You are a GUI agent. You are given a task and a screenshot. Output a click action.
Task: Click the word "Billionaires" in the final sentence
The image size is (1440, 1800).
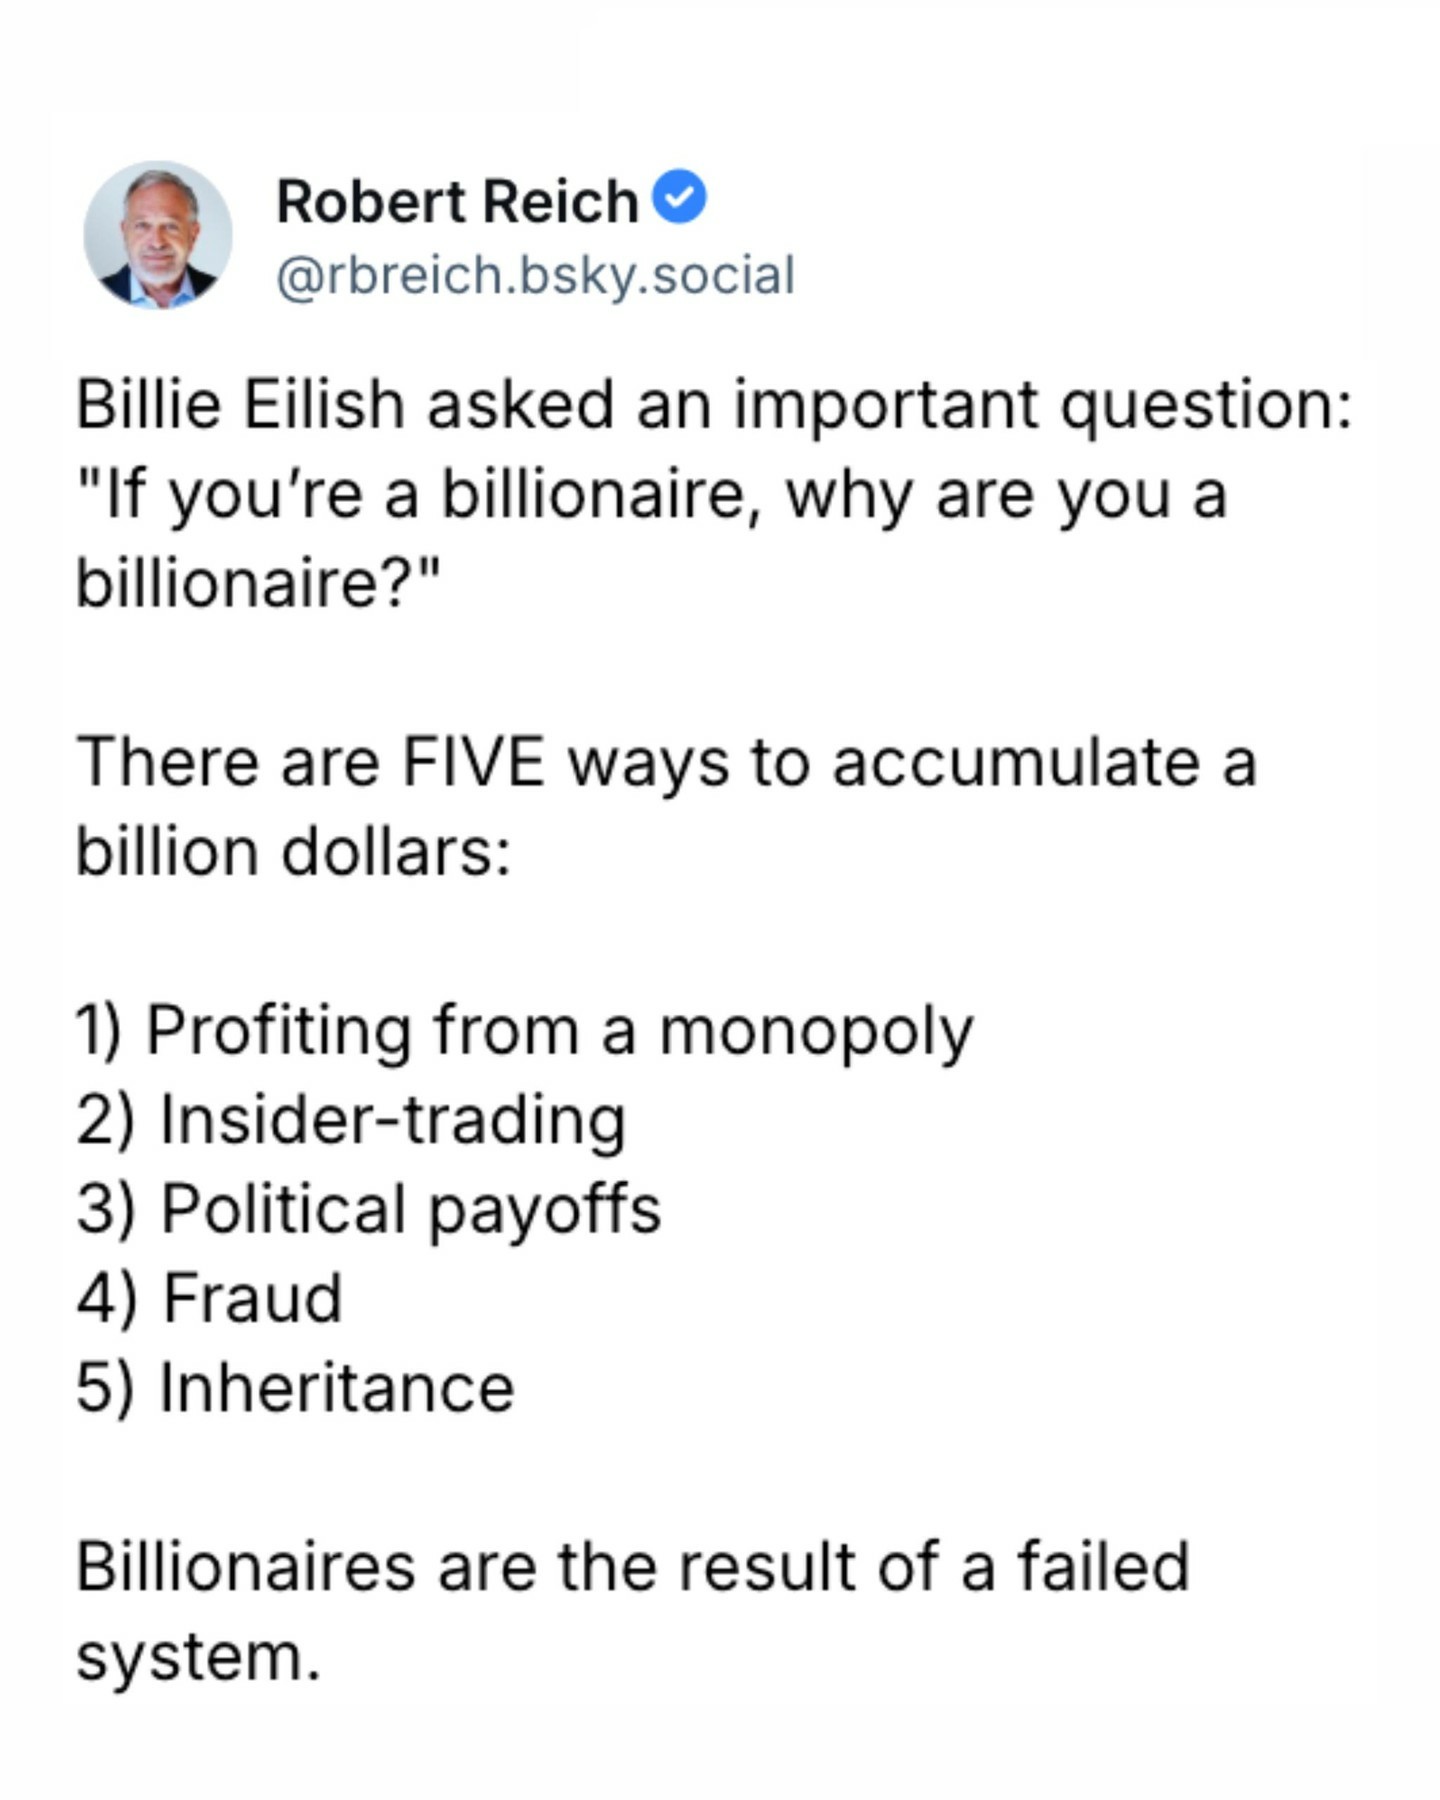(x=245, y=1567)
